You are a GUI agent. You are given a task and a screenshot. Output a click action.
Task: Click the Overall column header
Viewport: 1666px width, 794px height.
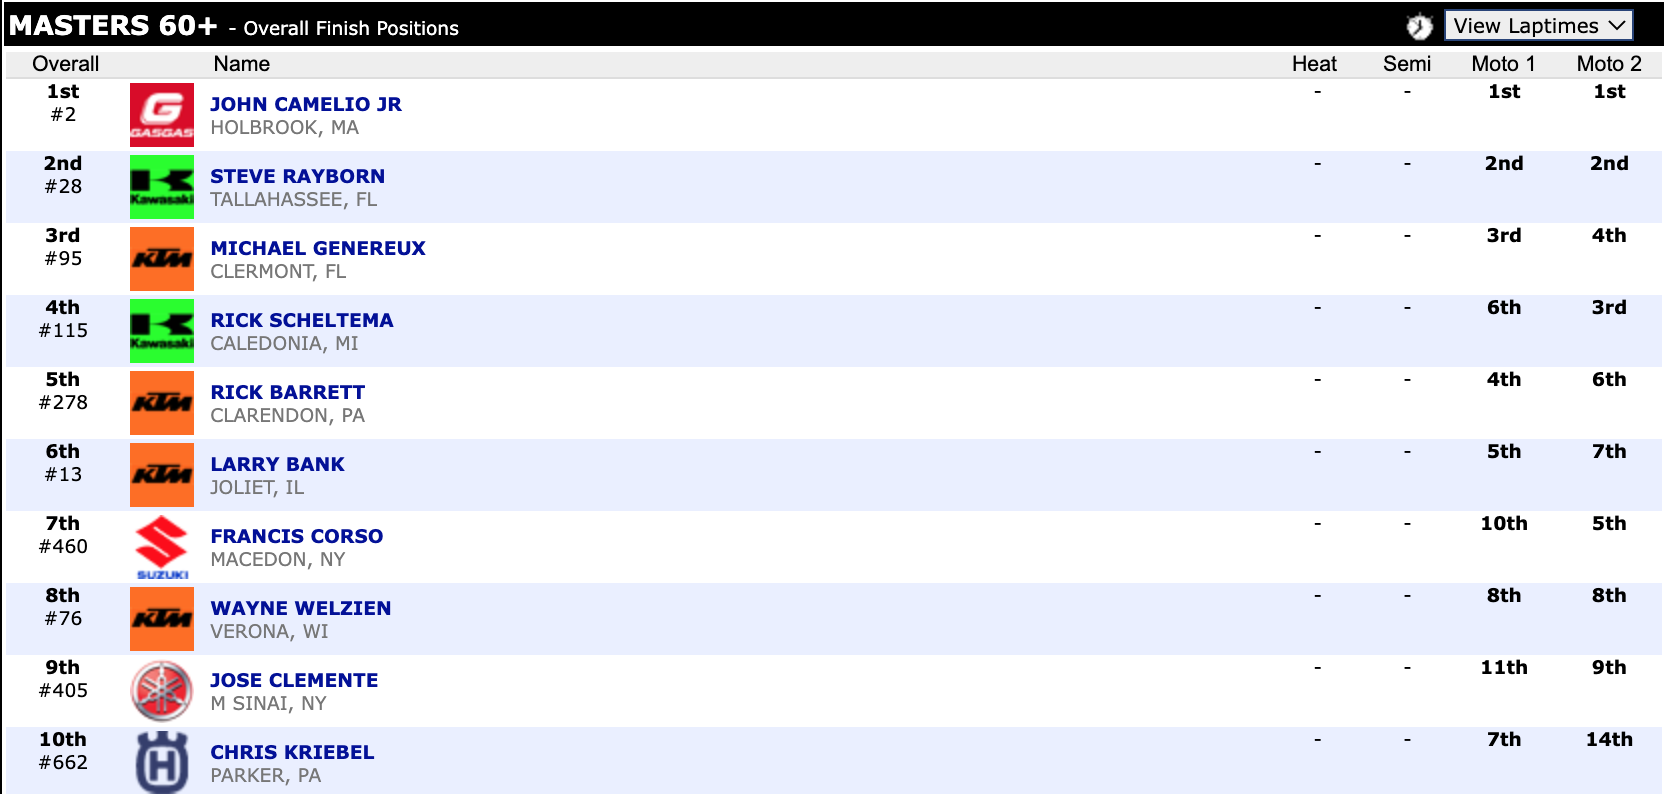click(x=65, y=64)
